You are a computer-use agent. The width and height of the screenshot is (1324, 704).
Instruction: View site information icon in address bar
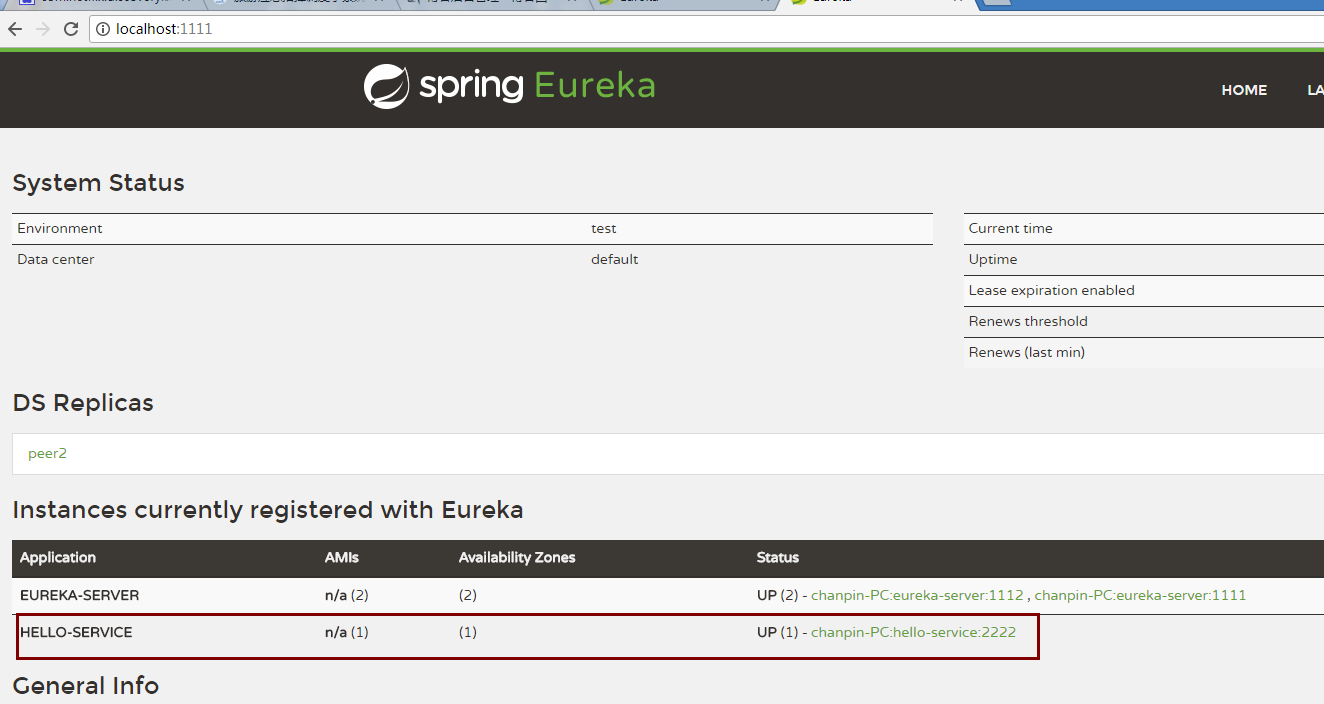pyautogui.click(x=103, y=29)
